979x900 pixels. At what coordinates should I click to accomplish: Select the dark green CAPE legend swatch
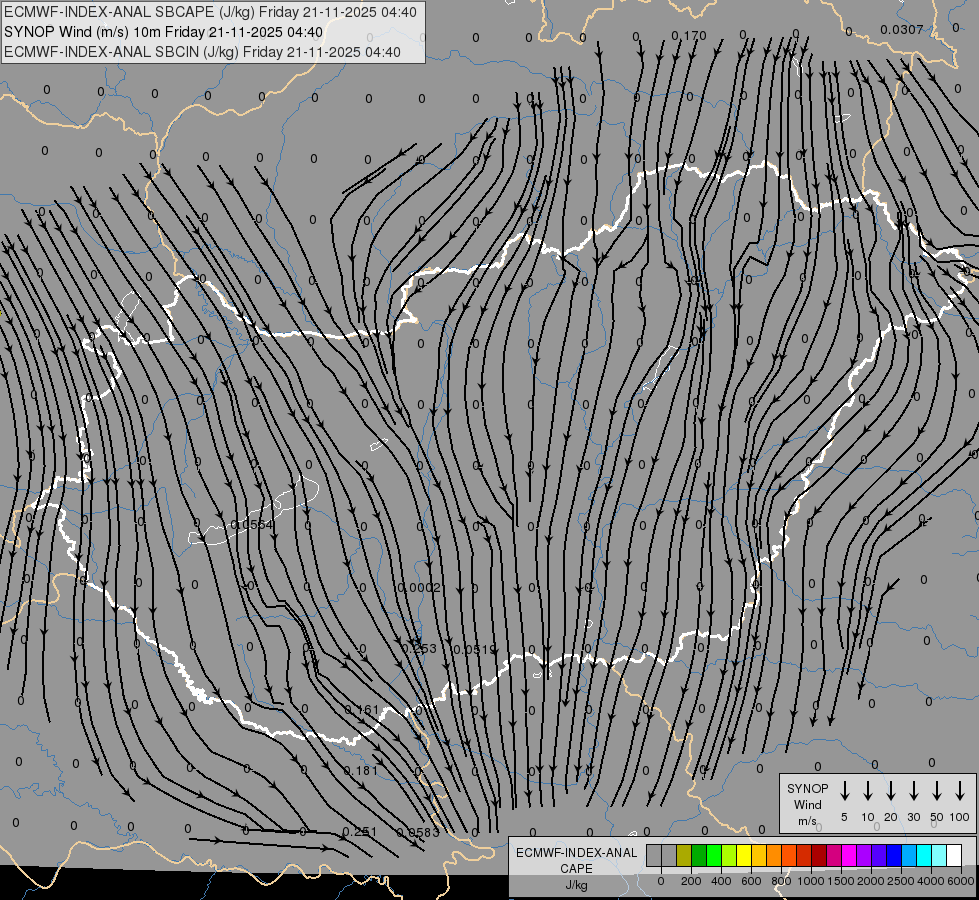coord(699,855)
